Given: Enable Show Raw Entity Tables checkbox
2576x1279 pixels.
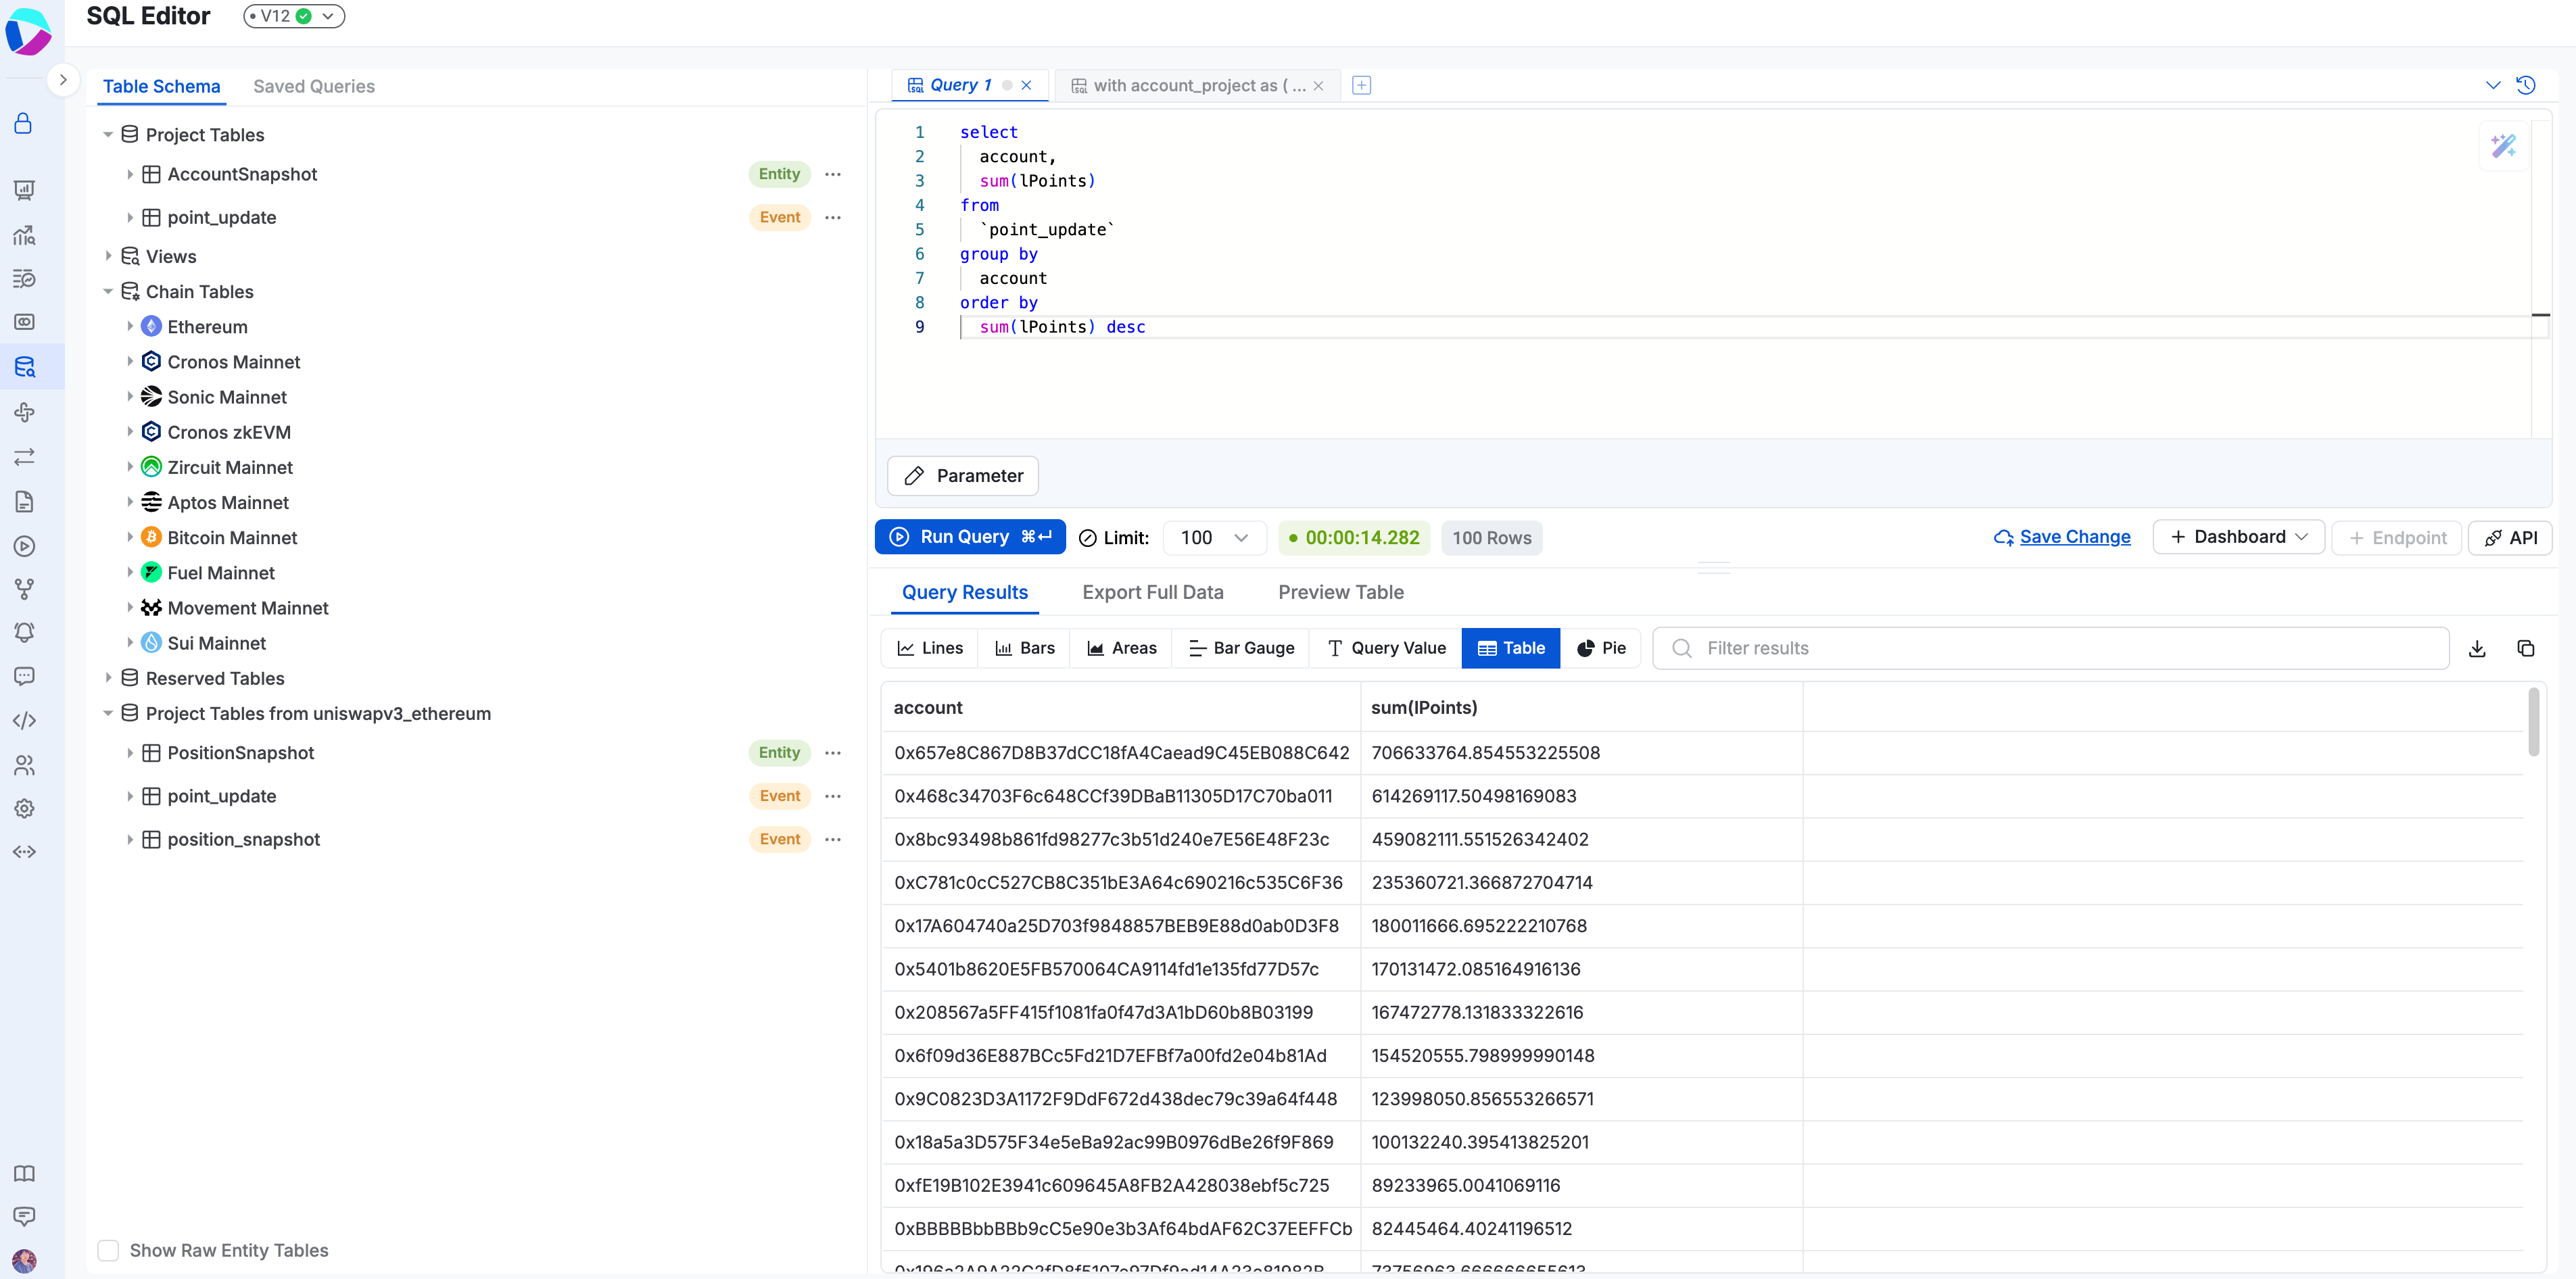Looking at the screenshot, I should tap(108, 1250).
